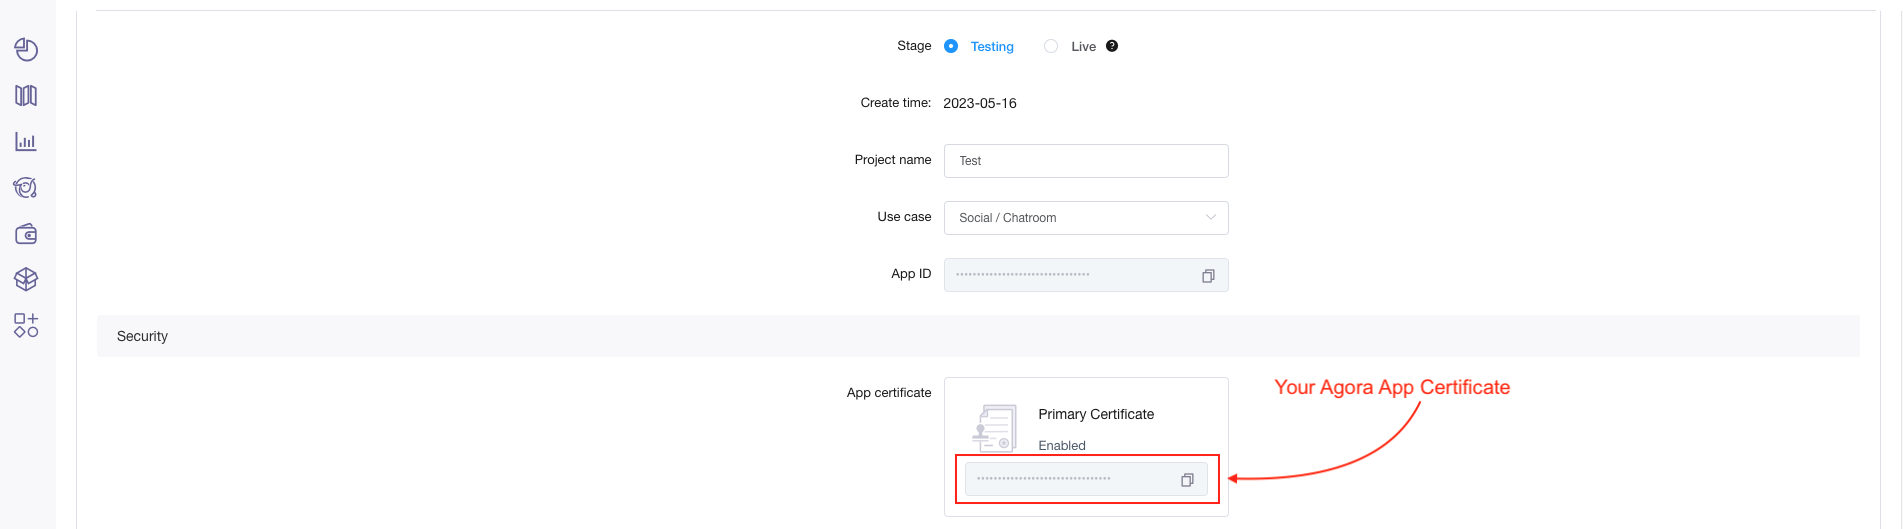
Task: Select the Testing stage radio button
Action: coord(951,46)
